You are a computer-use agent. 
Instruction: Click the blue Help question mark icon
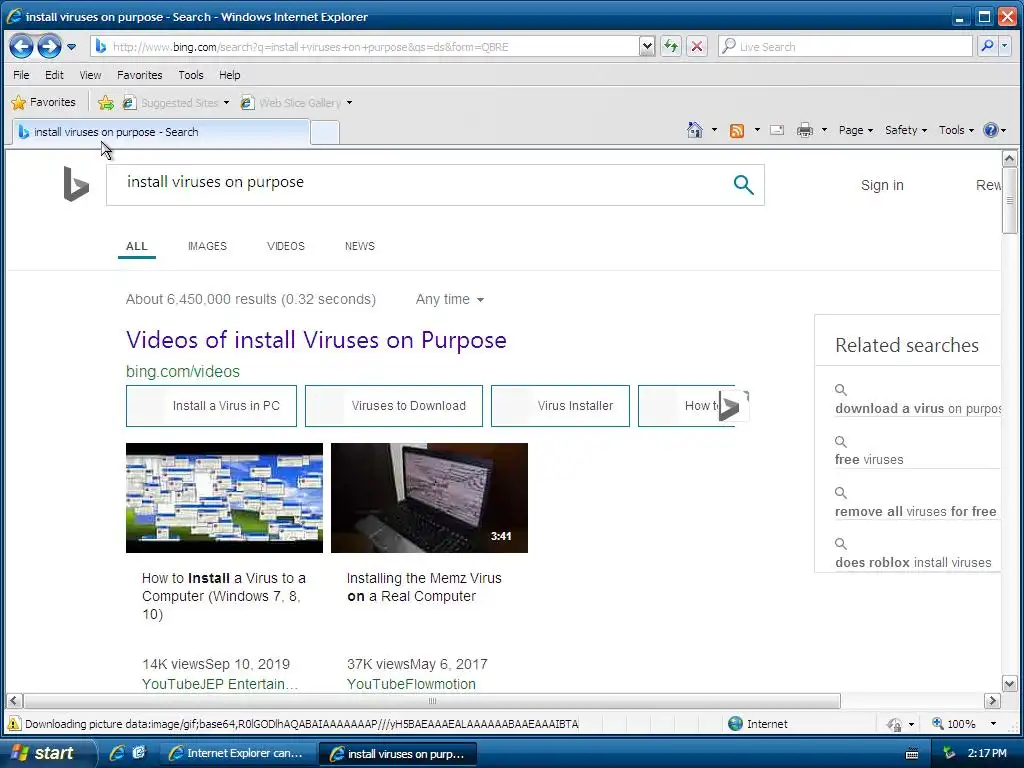(991, 130)
